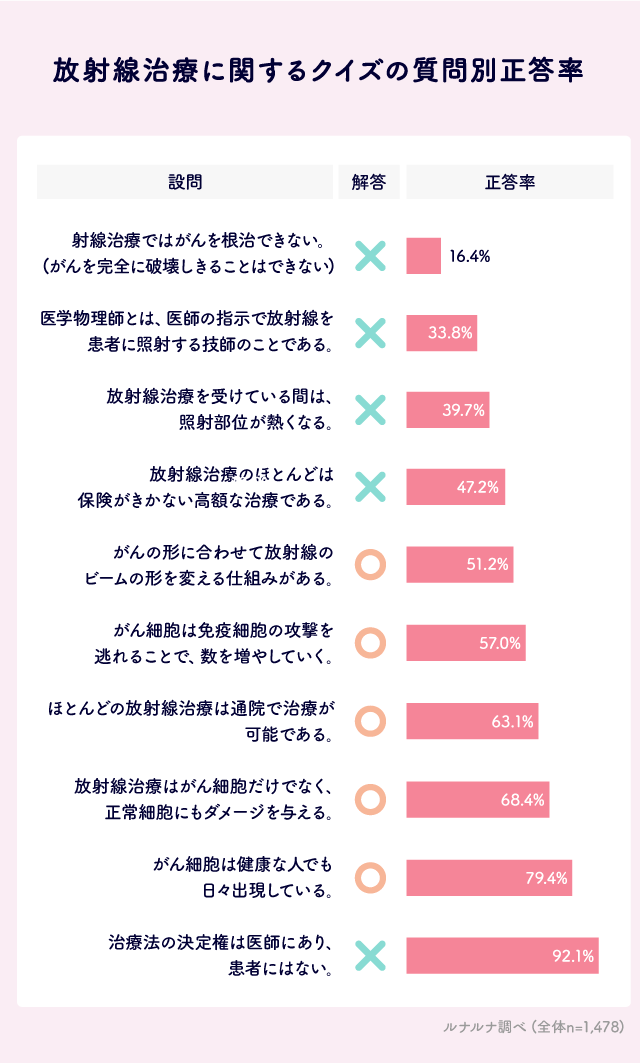Click the 設問 column header
640x1063 pixels.
pyautogui.click(x=185, y=182)
